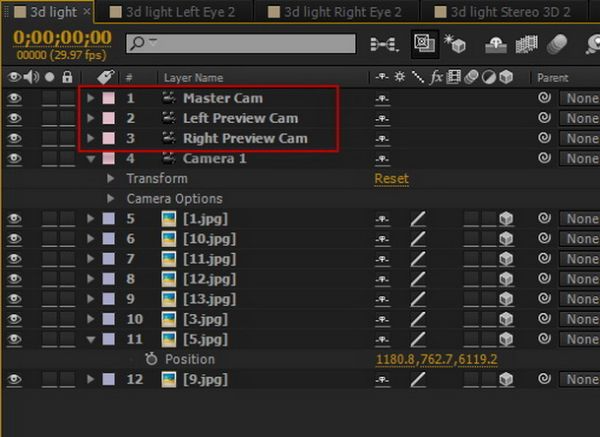This screenshot has height=437, width=600.
Task: Expand the Master Cam layer properties
Action: pos(90,98)
